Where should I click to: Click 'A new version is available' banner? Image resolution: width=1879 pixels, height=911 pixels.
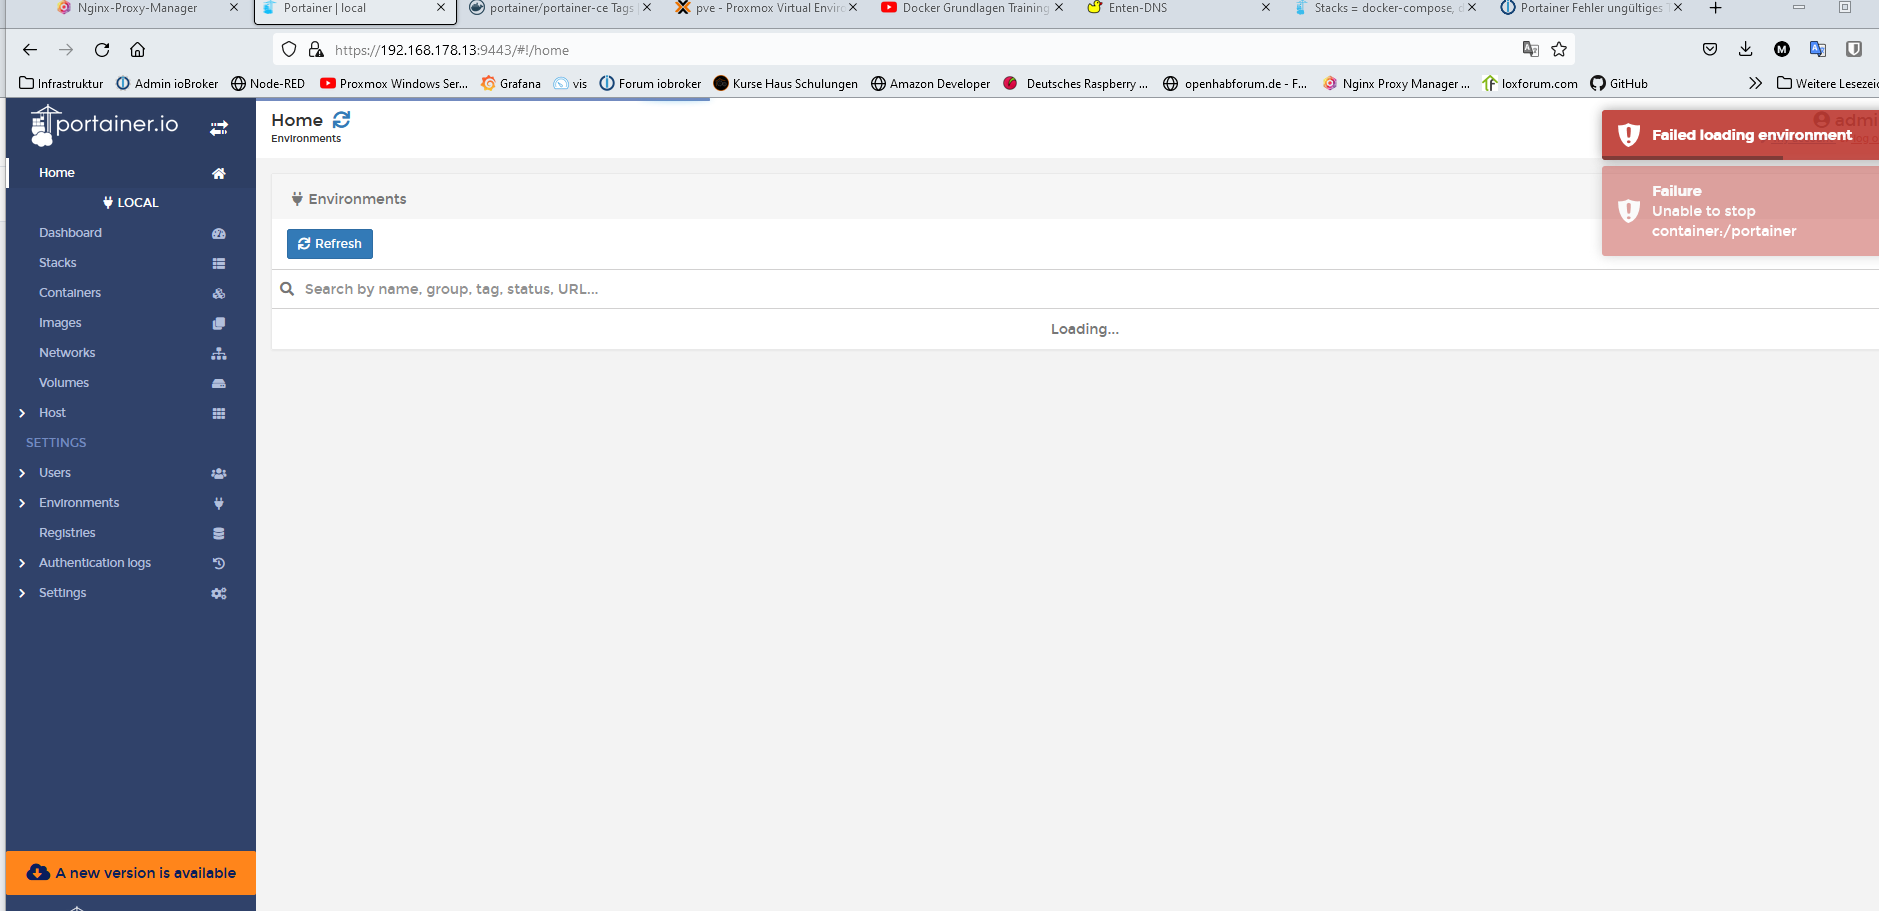point(131,873)
